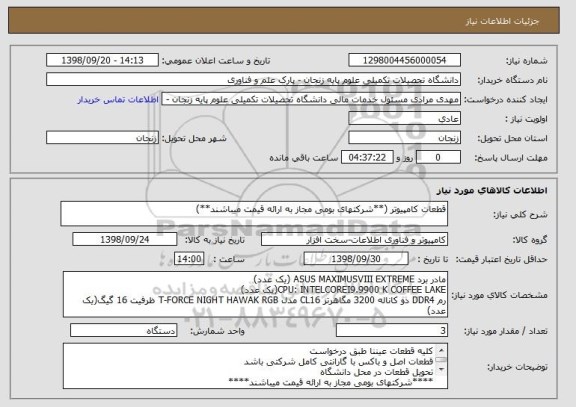This screenshot has width=576, height=407.
Task: Click the label گروه کالا
Action: click(530, 240)
